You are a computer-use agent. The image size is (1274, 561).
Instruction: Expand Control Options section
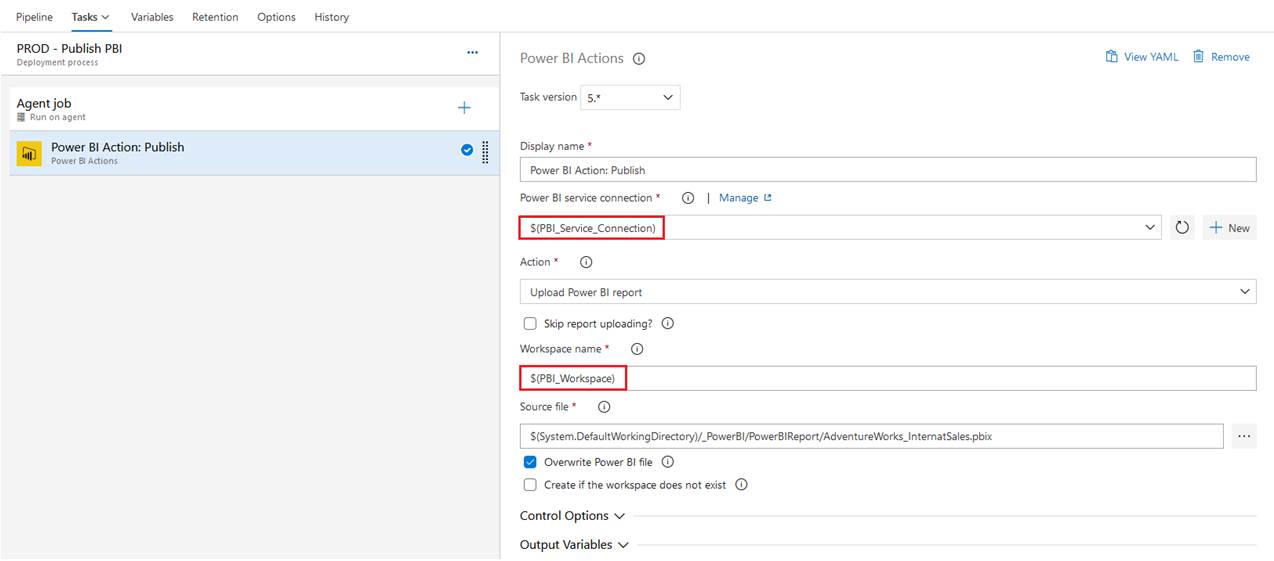pos(572,516)
